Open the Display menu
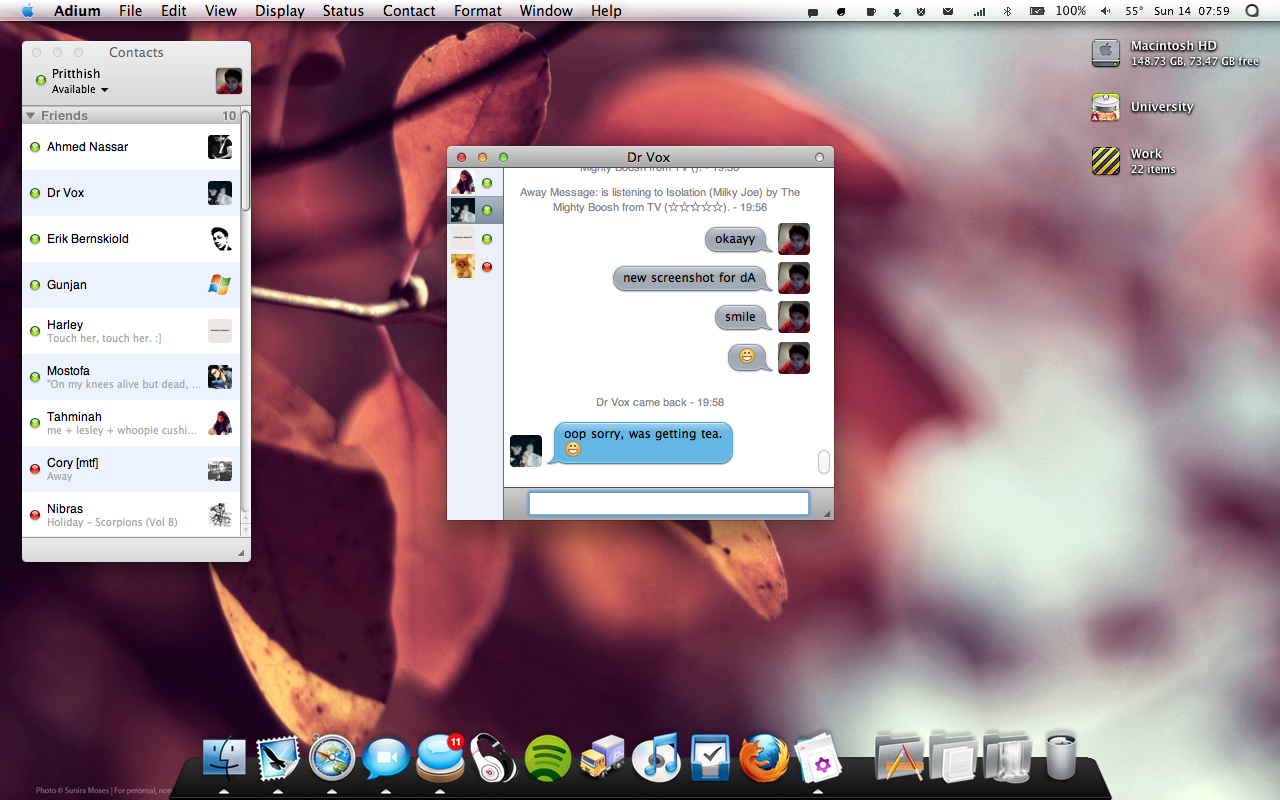 click(280, 11)
